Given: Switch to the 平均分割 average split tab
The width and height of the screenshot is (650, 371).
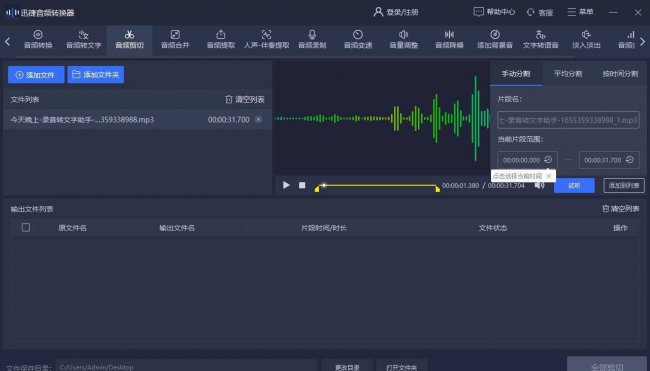Looking at the screenshot, I should point(568,74).
